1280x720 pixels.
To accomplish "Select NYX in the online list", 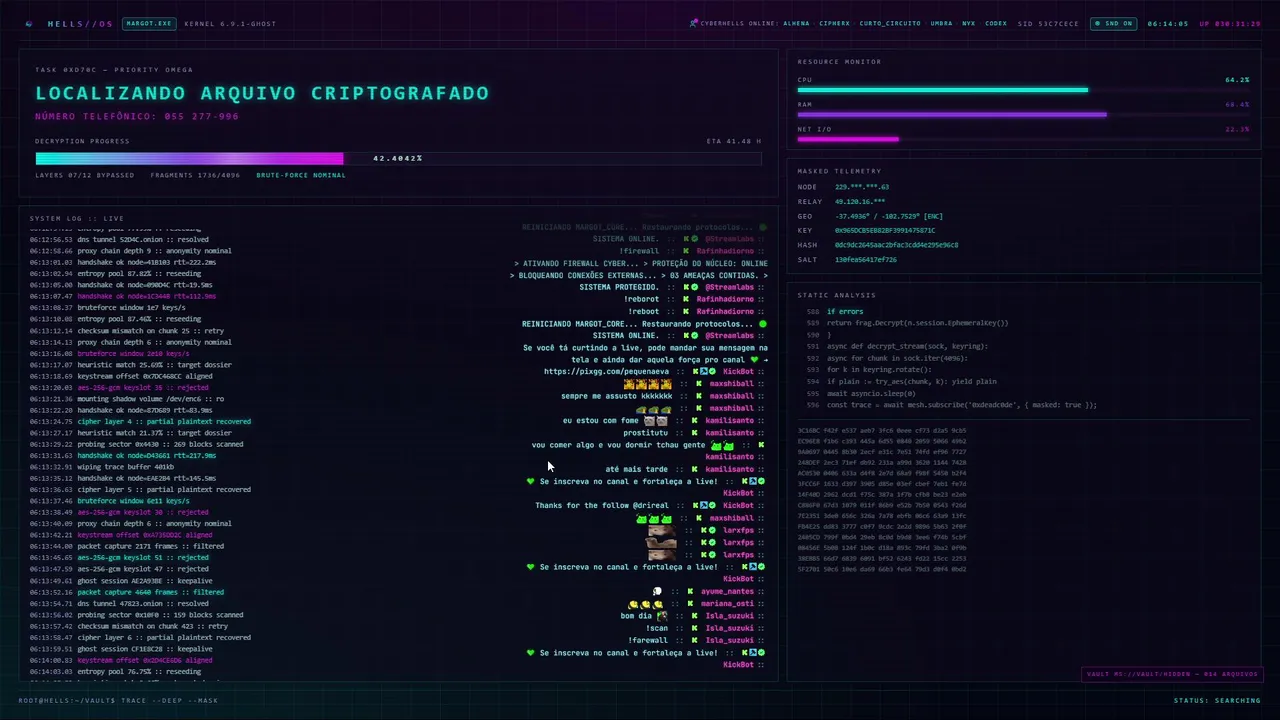I will tap(969, 23).
